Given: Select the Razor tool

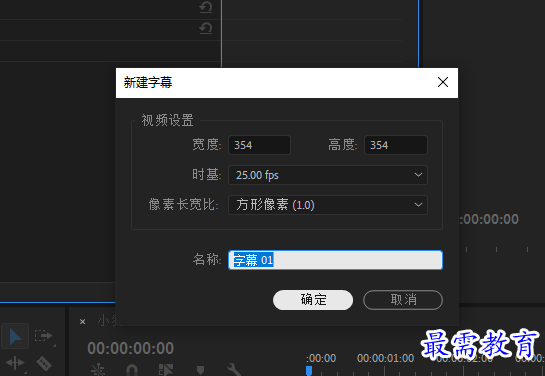Looking at the screenshot, I should coord(44,363).
